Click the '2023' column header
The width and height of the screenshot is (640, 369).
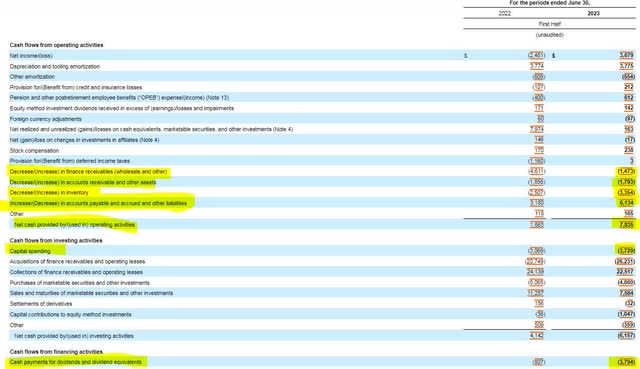(593, 13)
